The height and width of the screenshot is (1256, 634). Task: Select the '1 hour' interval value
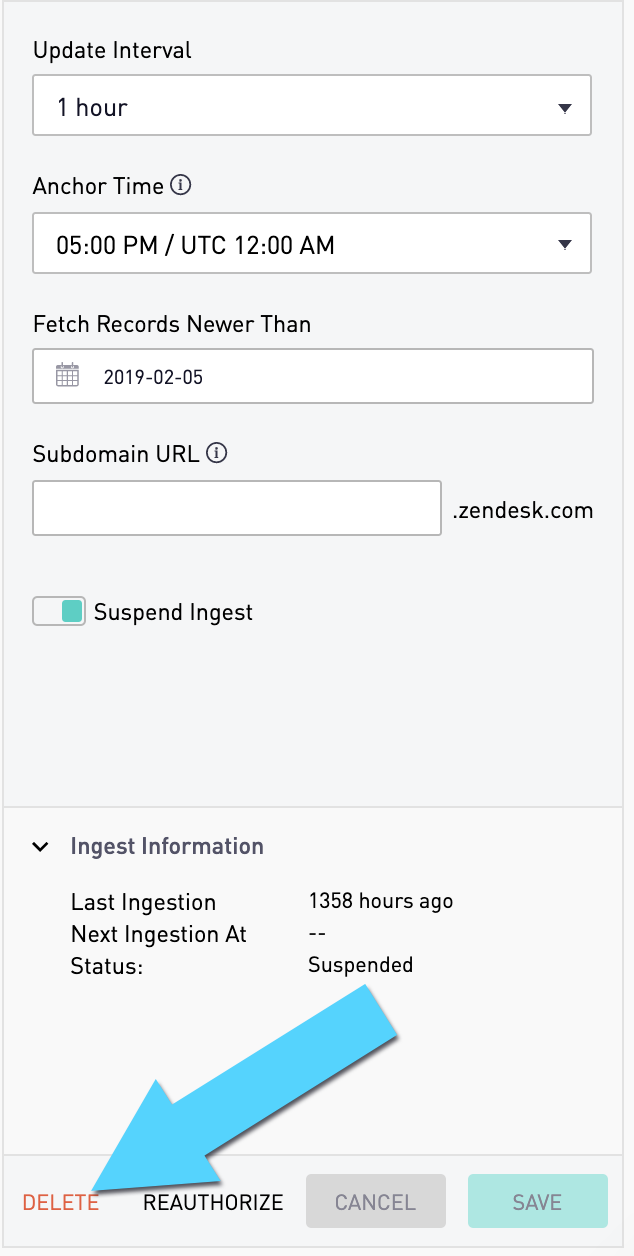(92, 108)
